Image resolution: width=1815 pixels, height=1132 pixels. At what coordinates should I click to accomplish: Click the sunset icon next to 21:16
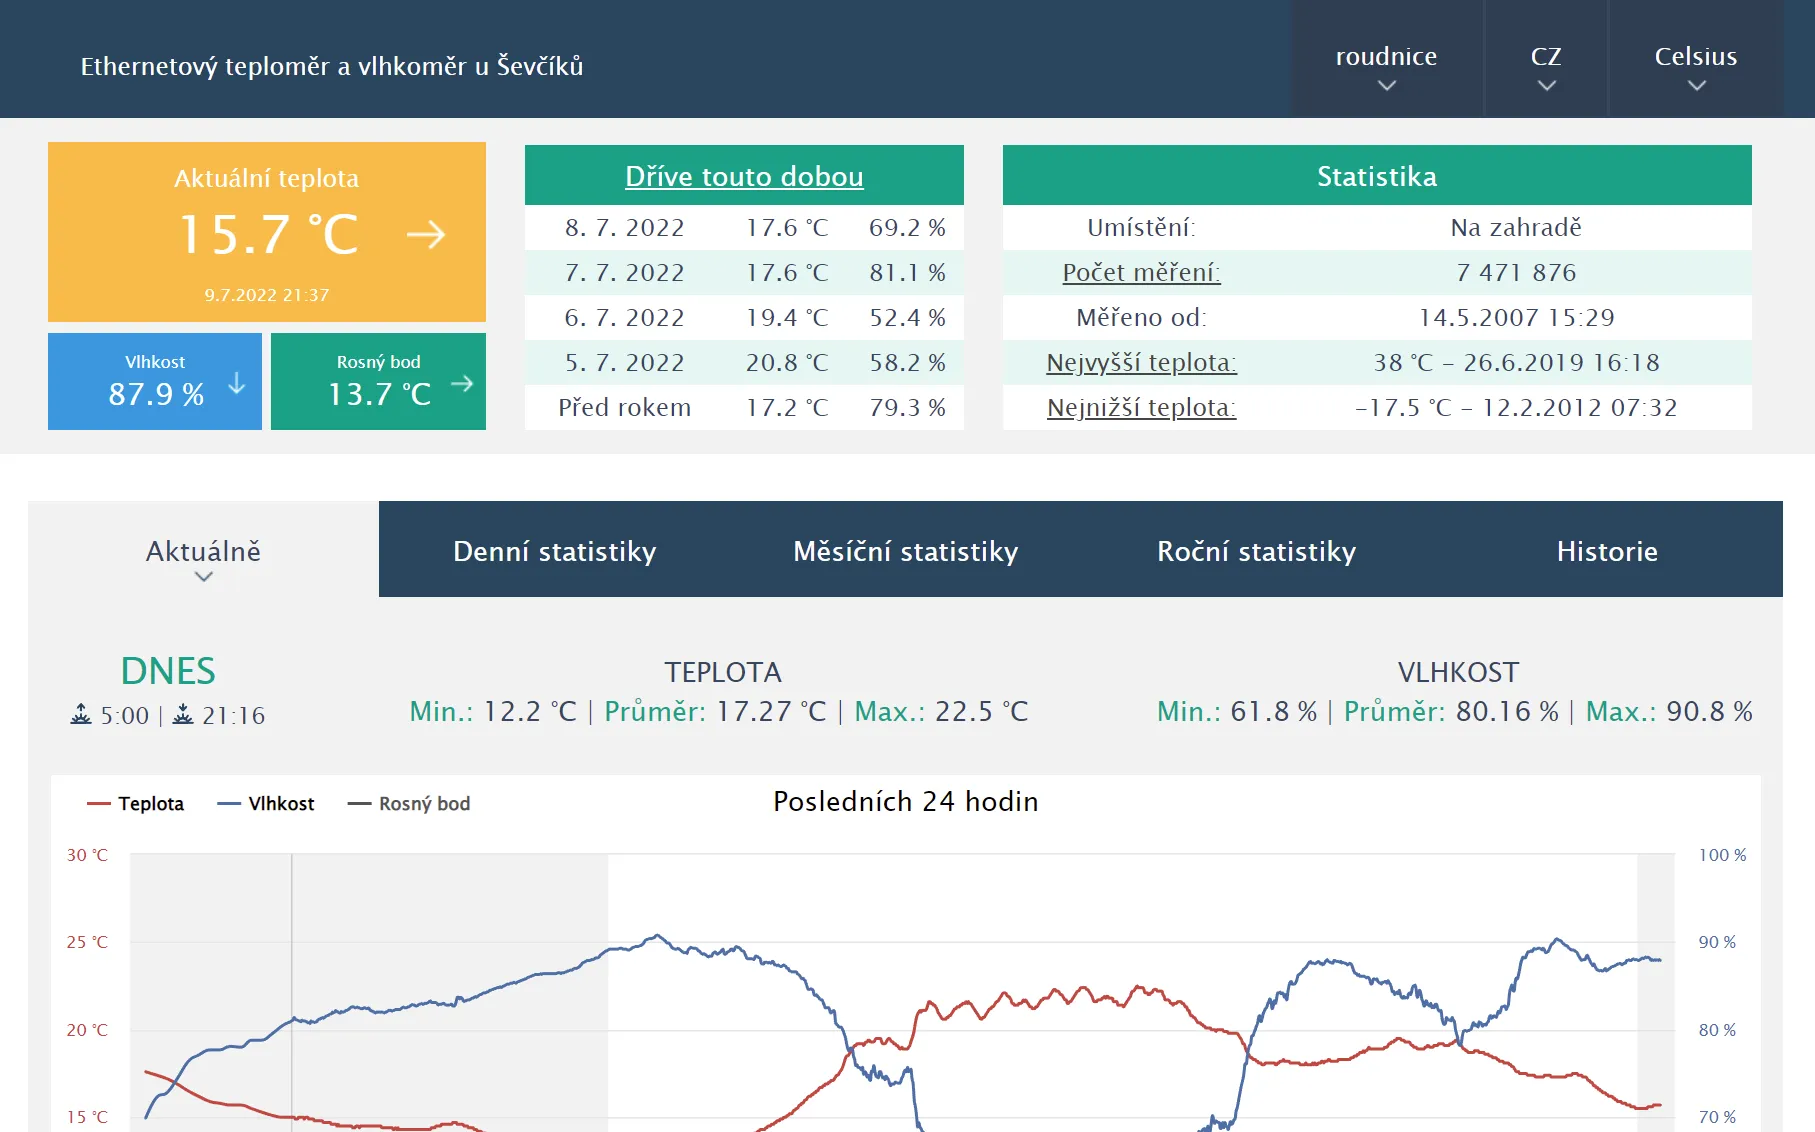tap(185, 715)
